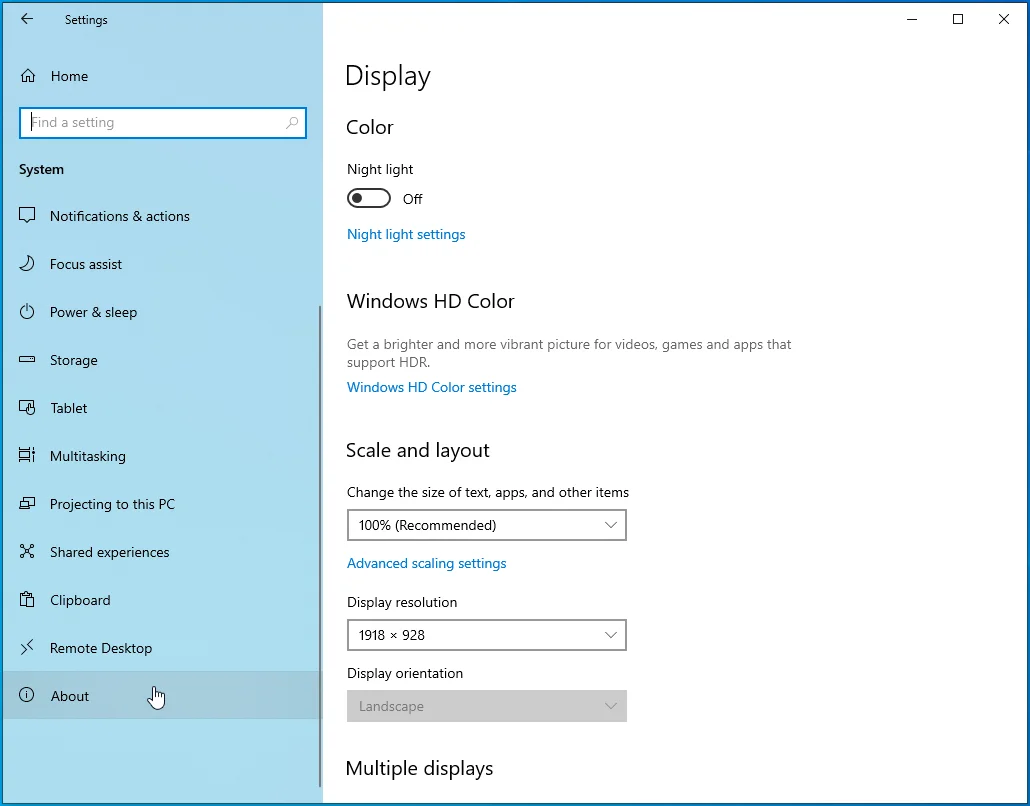Click the Home house icon
Viewport: 1030px width, 806px height.
[x=28, y=76]
